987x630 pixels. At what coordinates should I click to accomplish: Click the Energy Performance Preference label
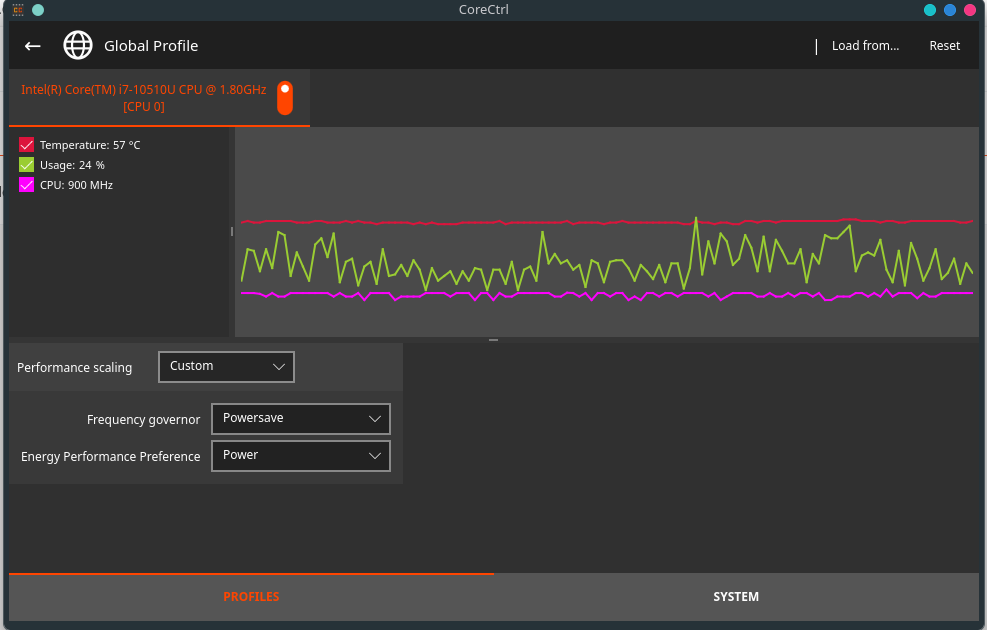tap(111, 456)
